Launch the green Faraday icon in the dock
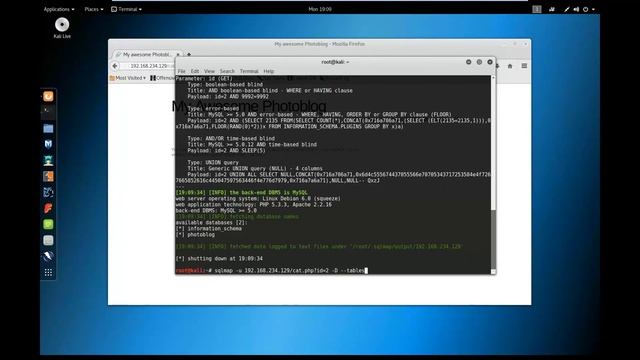 [48, 224]
